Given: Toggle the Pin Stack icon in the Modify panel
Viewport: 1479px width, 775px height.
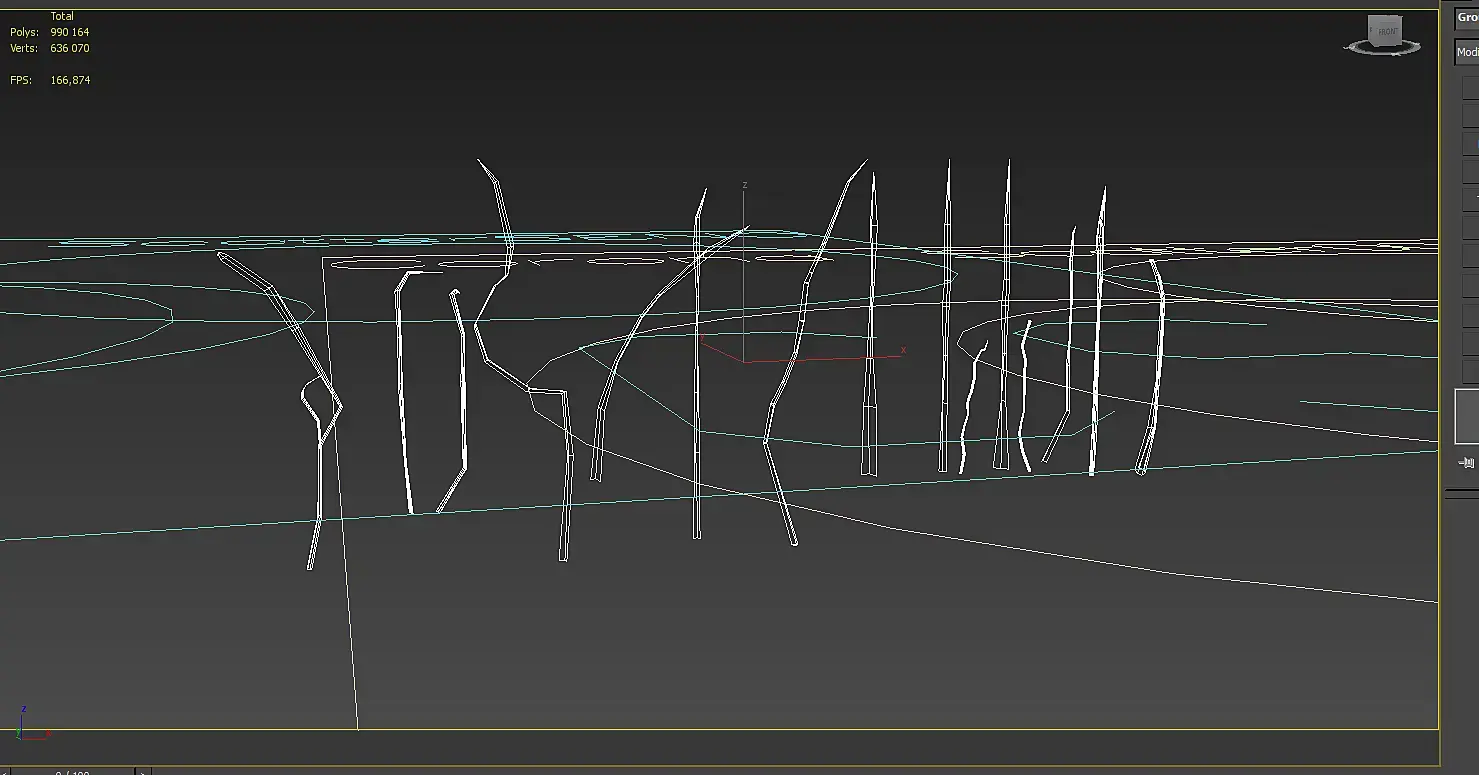Looking at the screenshot, I should click(x=1467, y=462).
